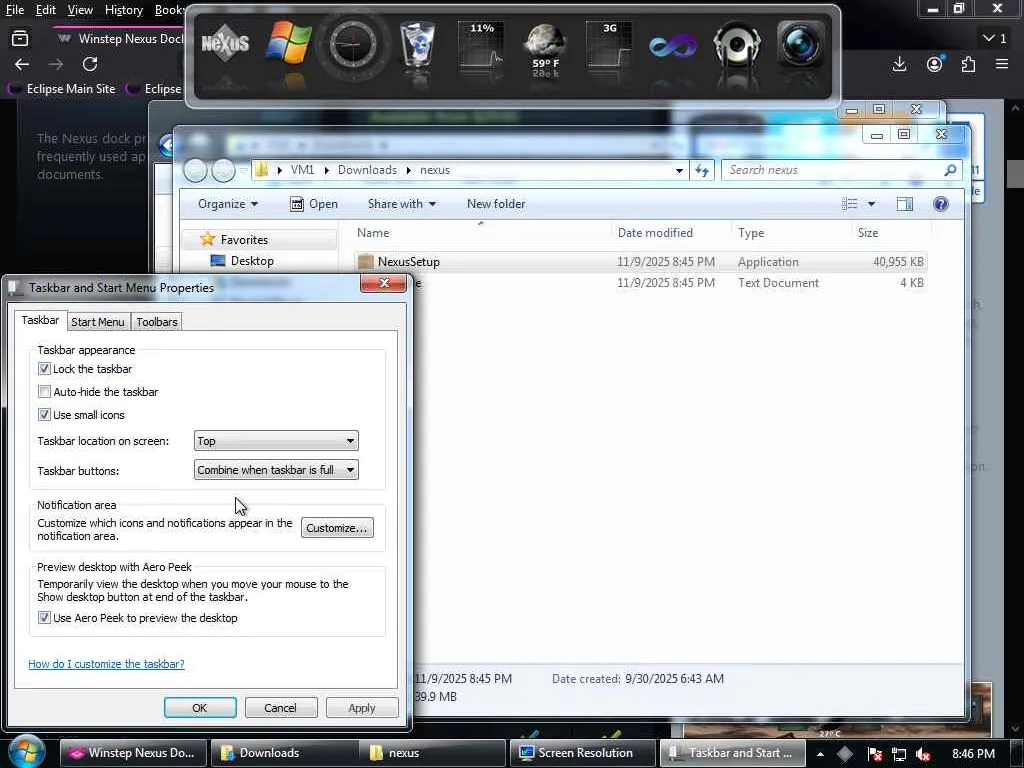The image size is (1024, 768).
Task: Reload the browser page
Action: 90,64
